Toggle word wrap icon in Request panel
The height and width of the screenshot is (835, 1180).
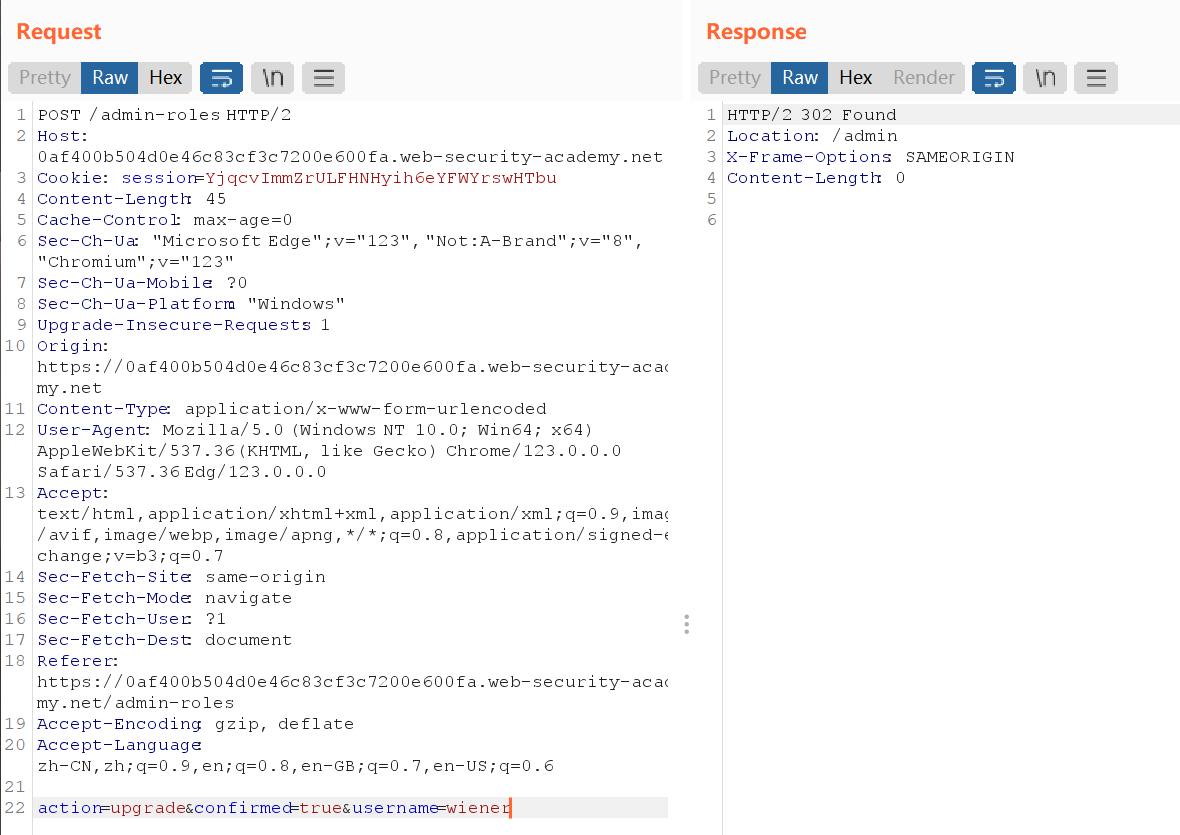pyautogui.click(x=222, y=78)
